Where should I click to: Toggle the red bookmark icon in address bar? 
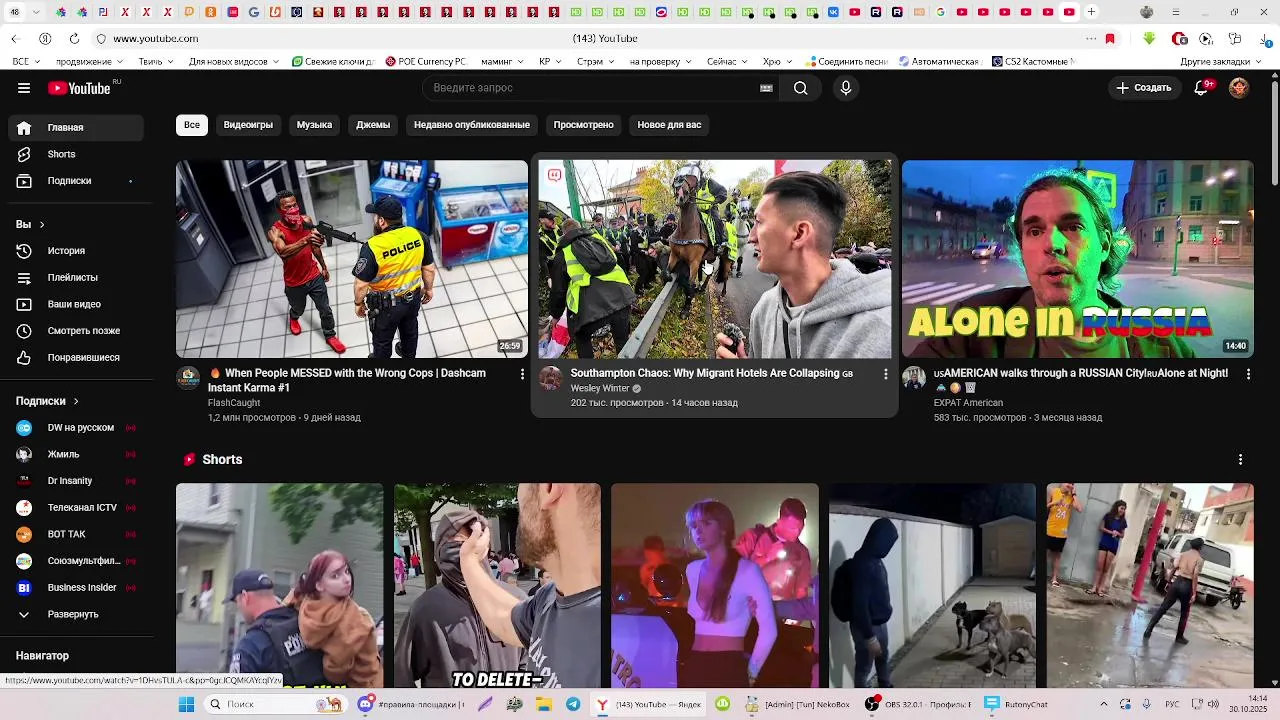tap(1110, 39)
